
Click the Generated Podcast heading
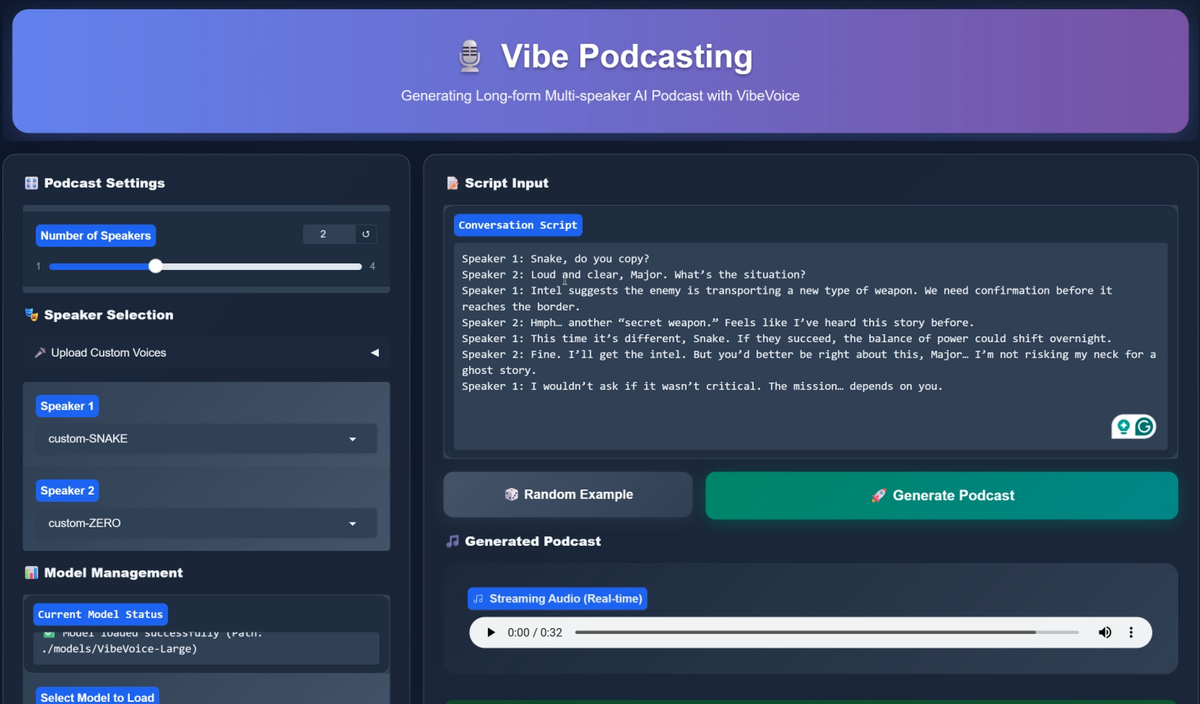[532, 541]
